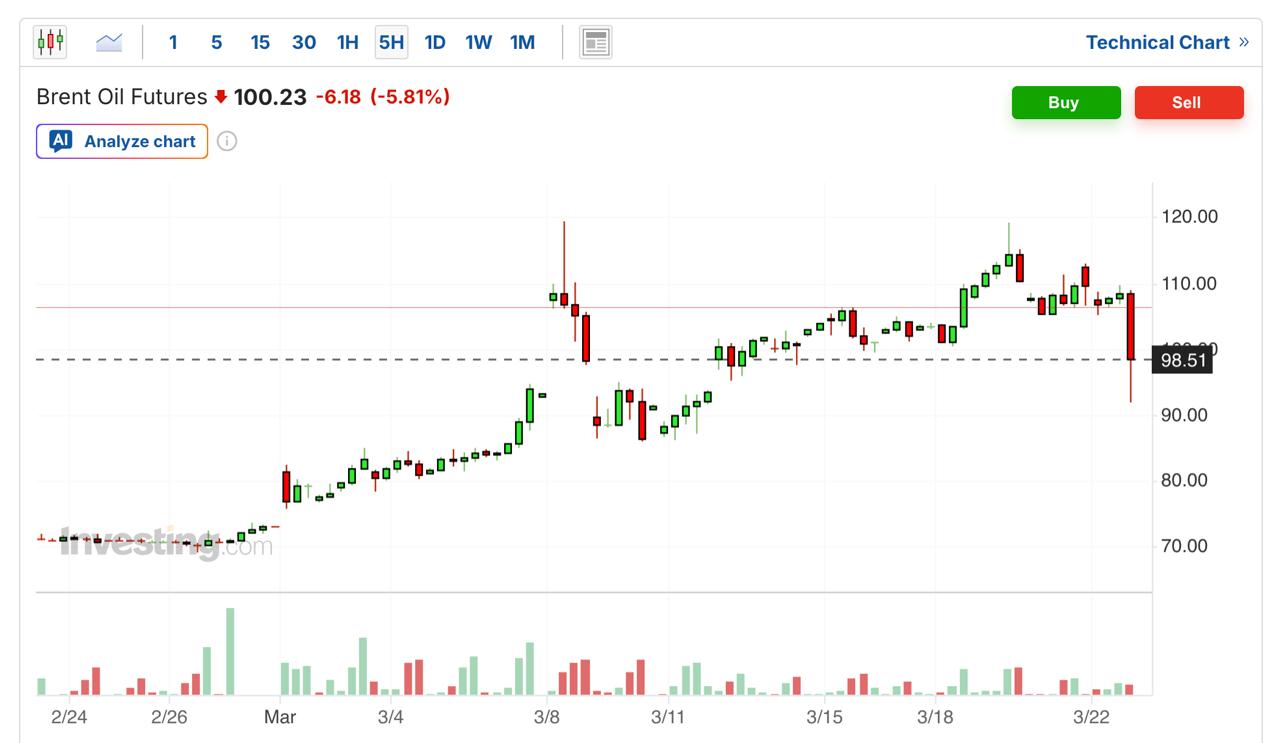Switch to the 1W timeframe

[x=478, y=42]
